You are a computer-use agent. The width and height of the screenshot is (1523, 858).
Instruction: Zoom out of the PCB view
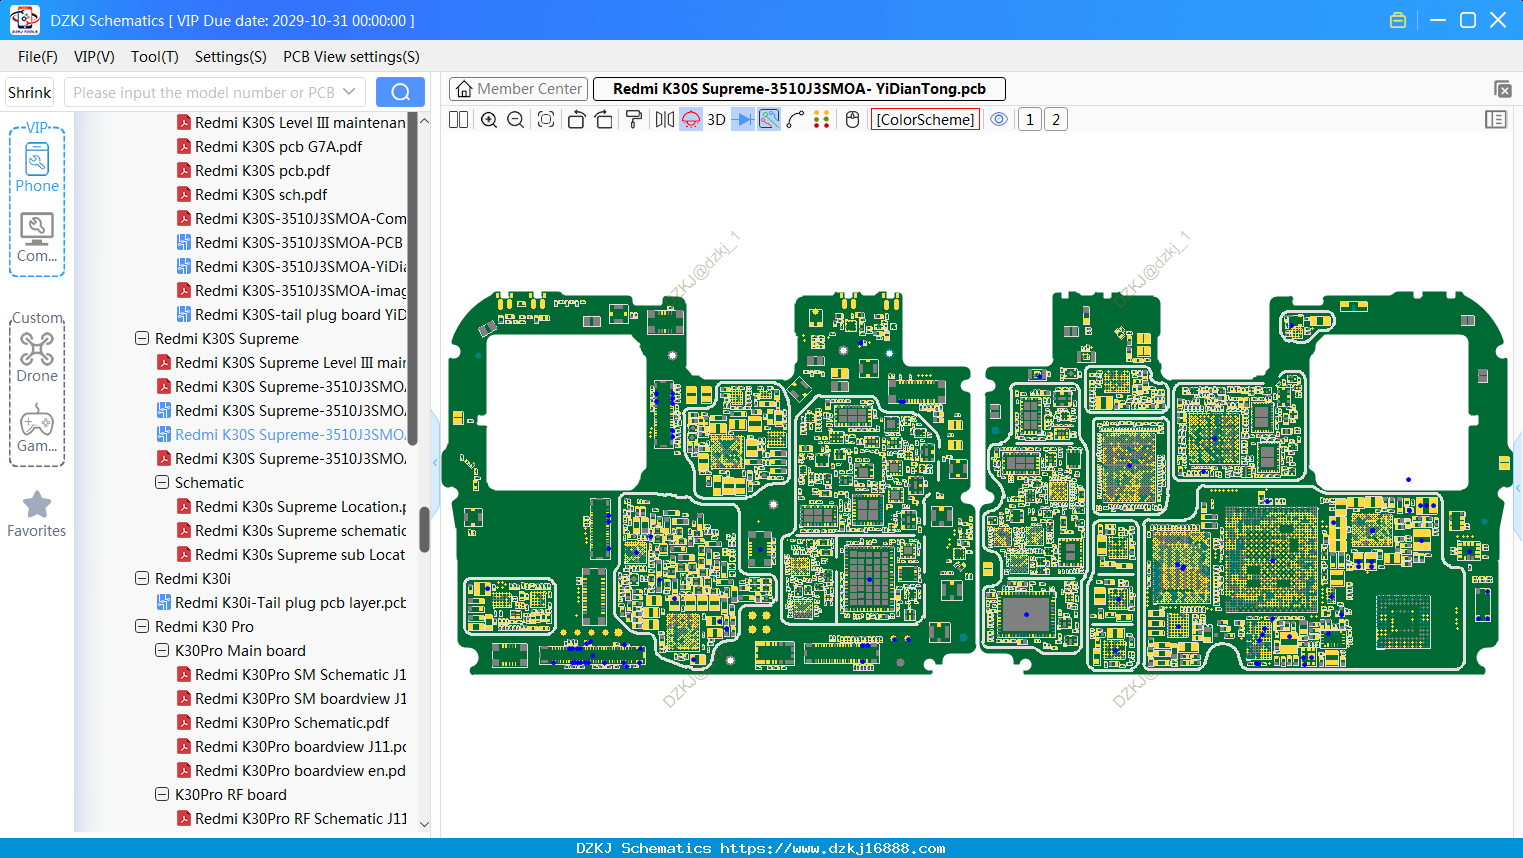click(516, 120)
